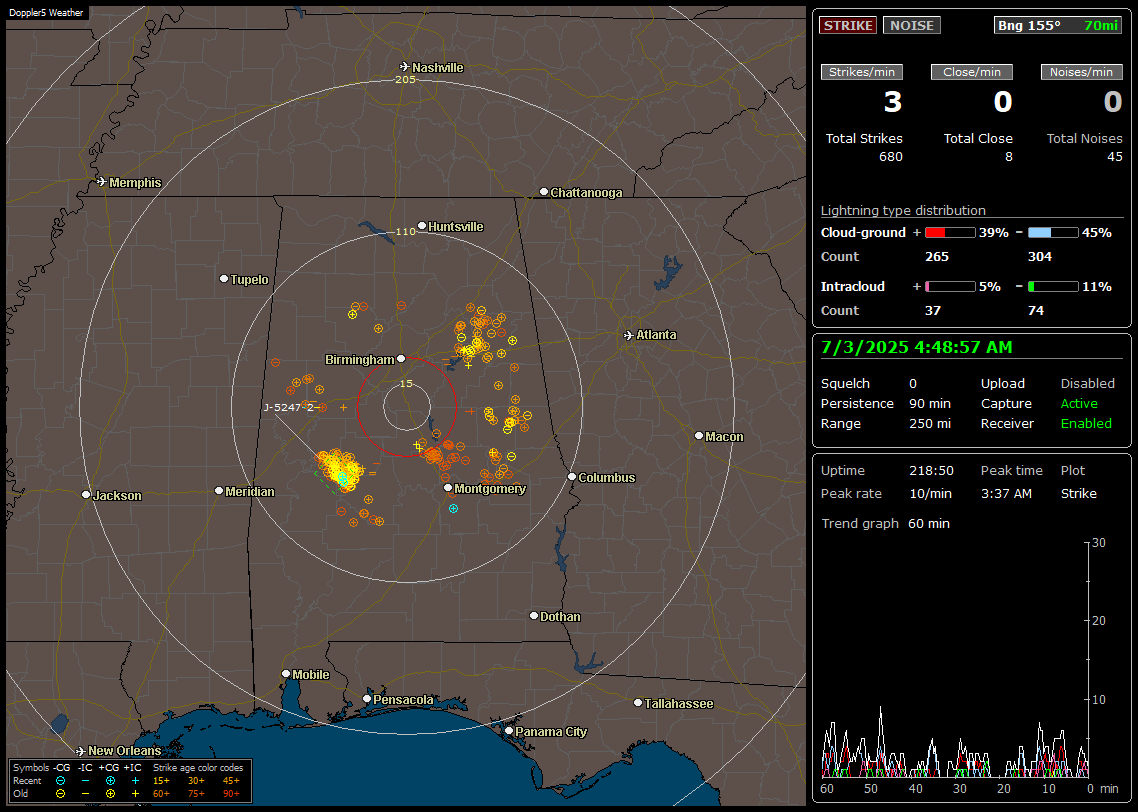Click the Capture status Active
Viewport: 1138px width, 812px height.
tap(1078, 403)
